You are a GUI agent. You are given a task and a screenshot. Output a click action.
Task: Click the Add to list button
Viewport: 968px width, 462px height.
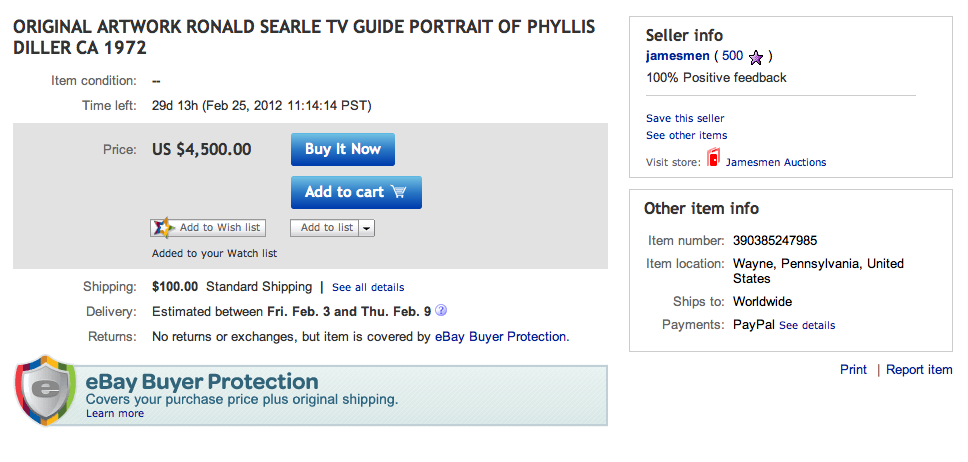(x=326, y=228)
